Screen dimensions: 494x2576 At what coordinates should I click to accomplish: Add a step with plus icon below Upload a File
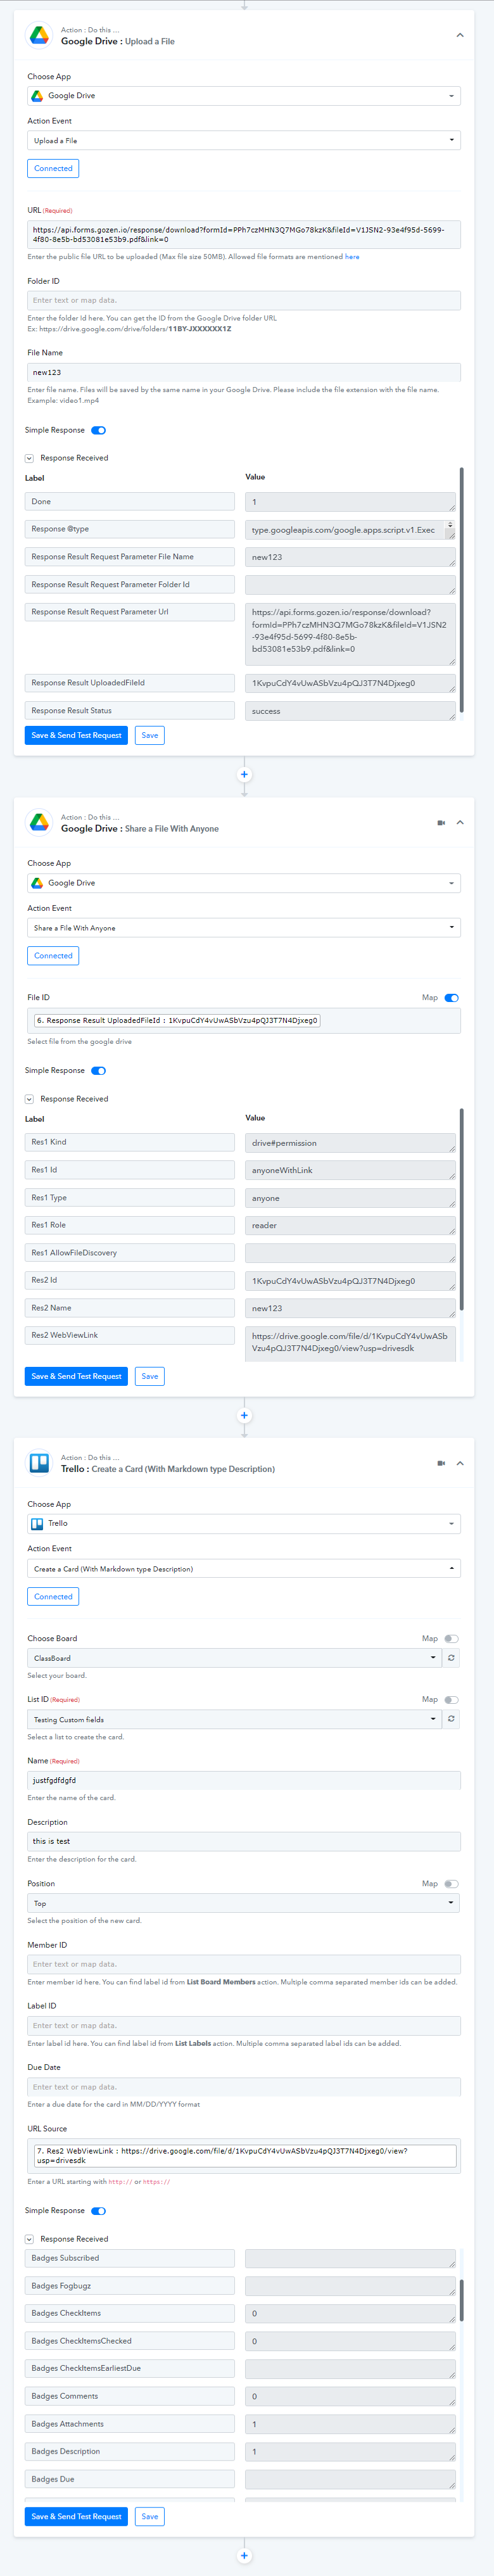(244, 774)
